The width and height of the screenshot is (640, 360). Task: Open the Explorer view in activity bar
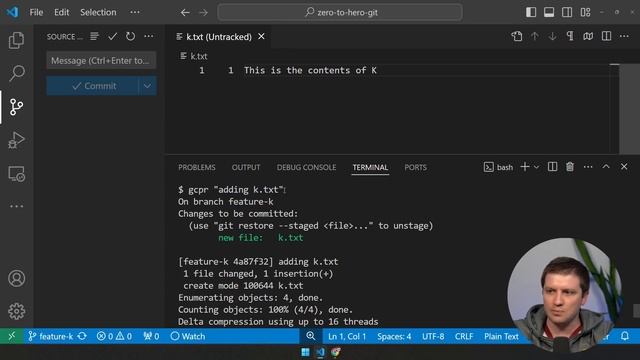pyautogui.click(x=16, y=40)
